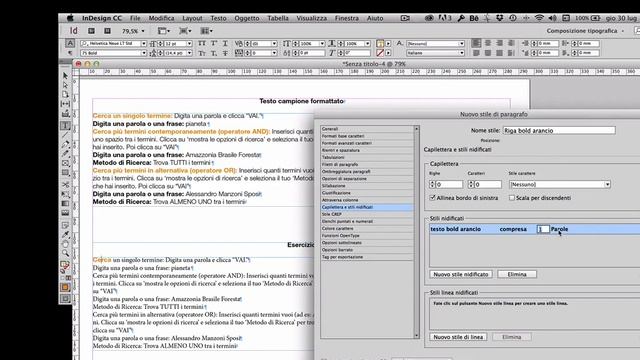This screenshot has width=640, height=360.
Task: Select the Rectangle Frame tool
Action: (x=65, y=163)
